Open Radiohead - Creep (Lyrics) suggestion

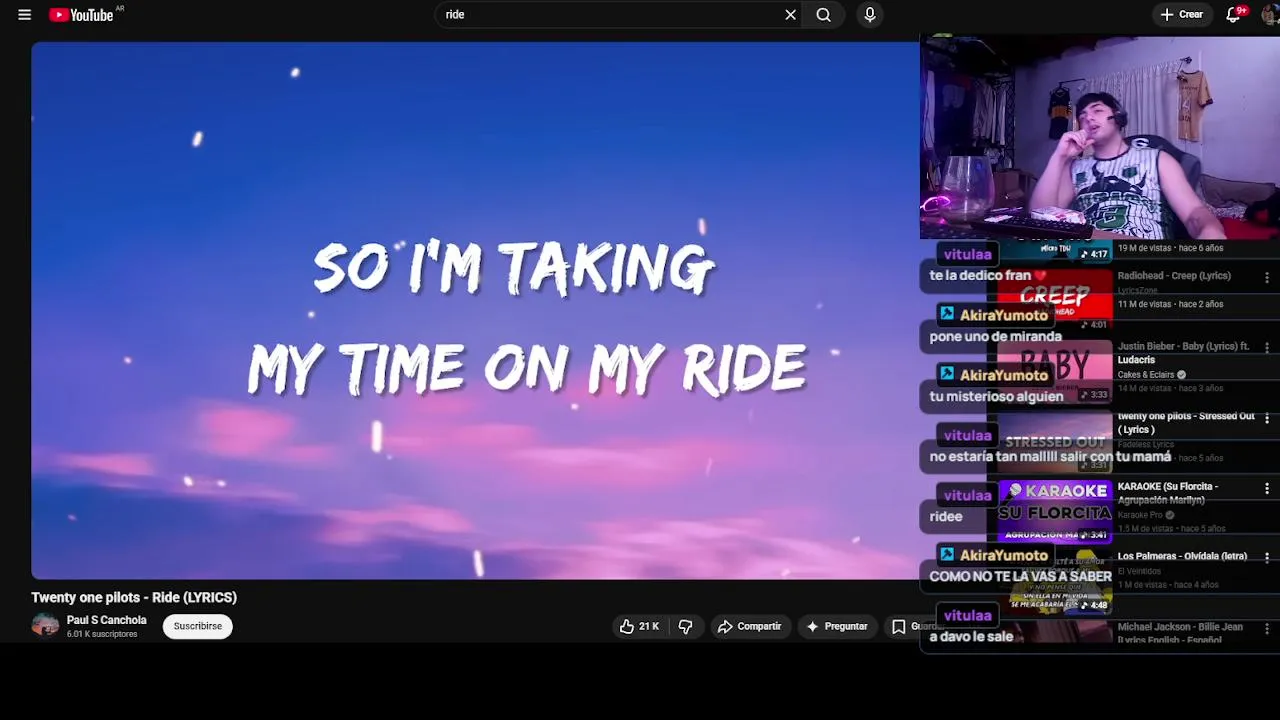[x=1174, y=276]
